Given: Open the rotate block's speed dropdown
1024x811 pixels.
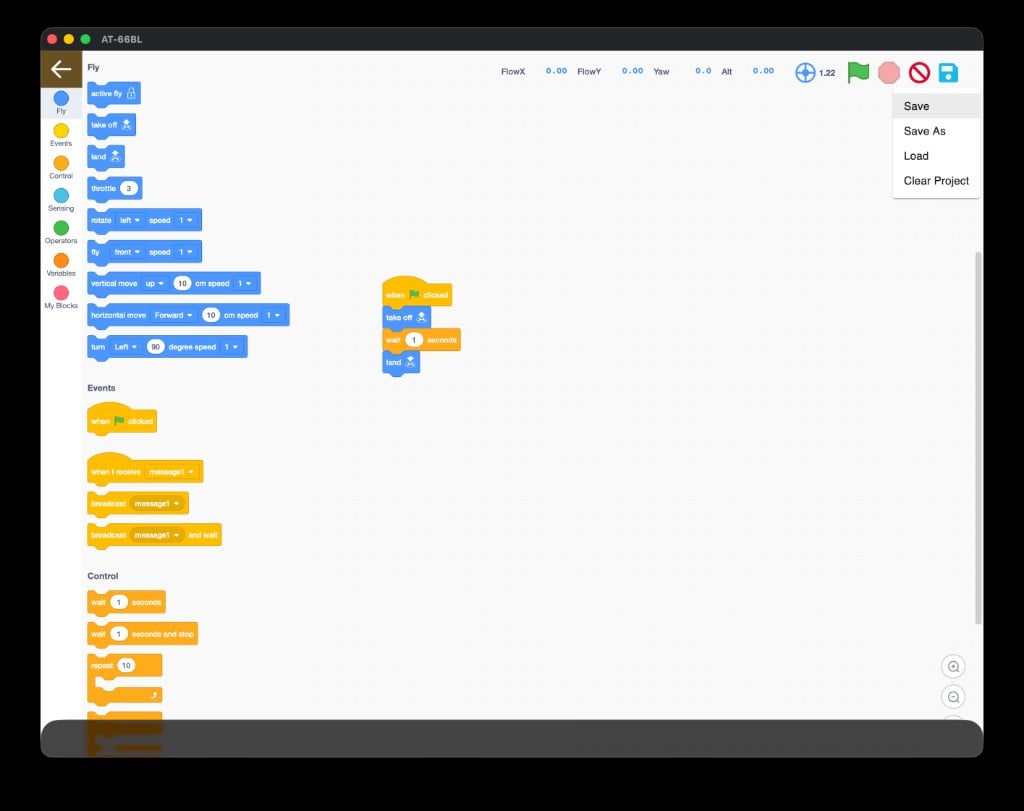Looking at the screenshot, I should (x=186, y=220).
